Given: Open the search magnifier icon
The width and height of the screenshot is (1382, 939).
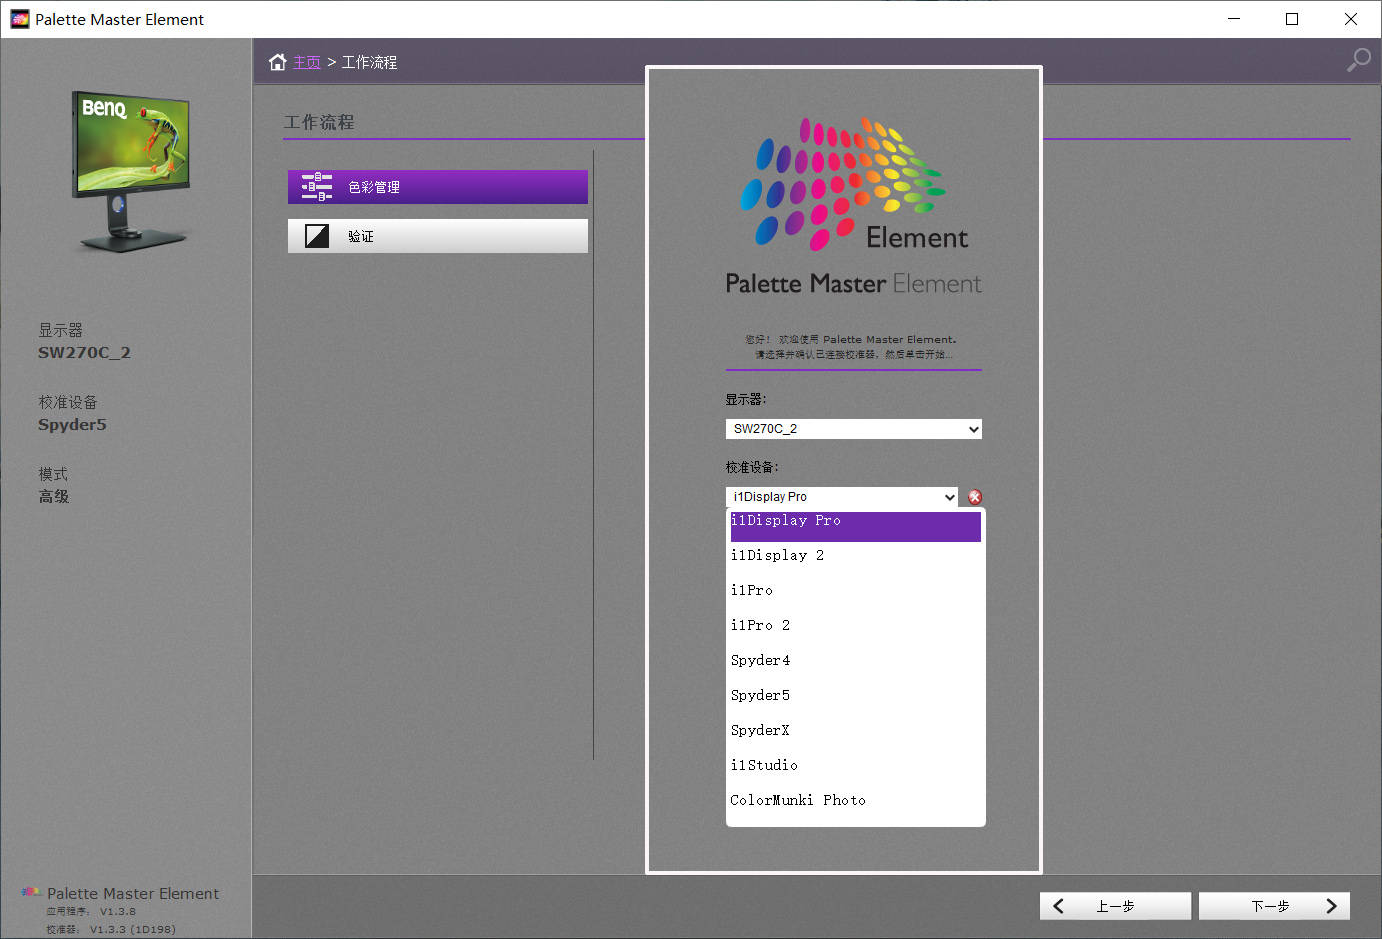Looking at the screenshot, I should 1358,60.
